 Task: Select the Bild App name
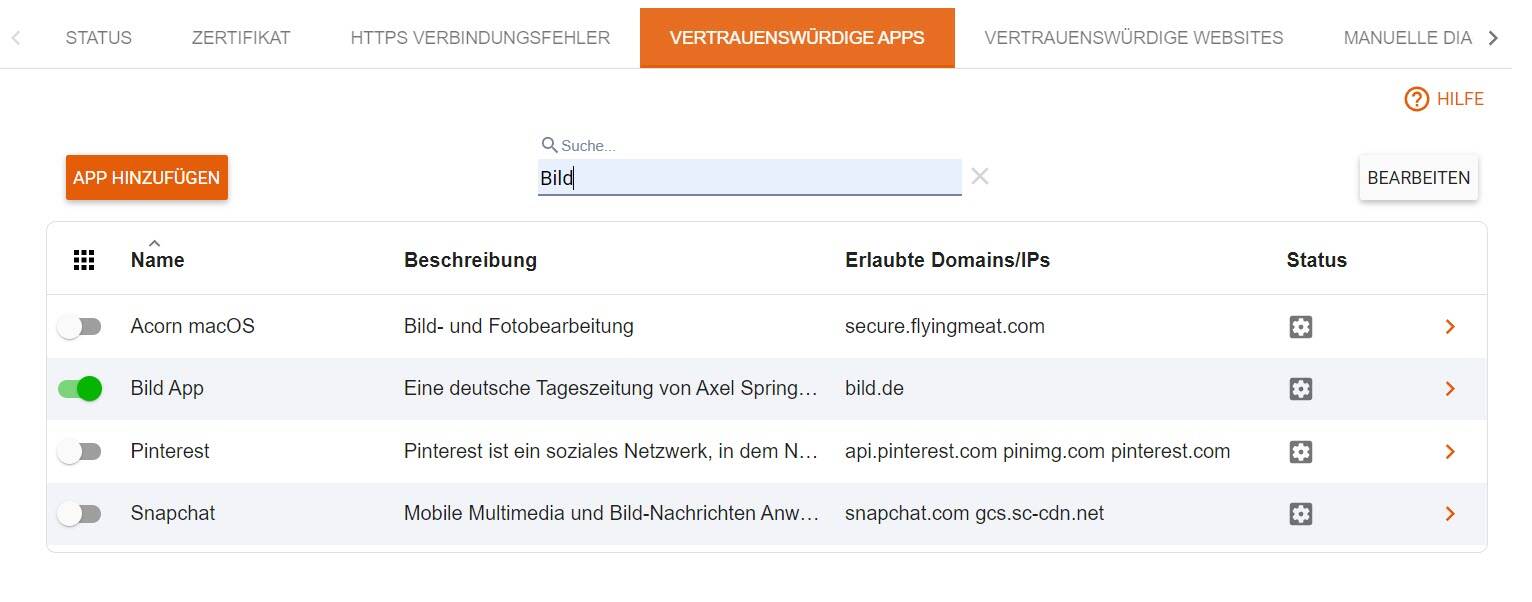click(167, 389)
